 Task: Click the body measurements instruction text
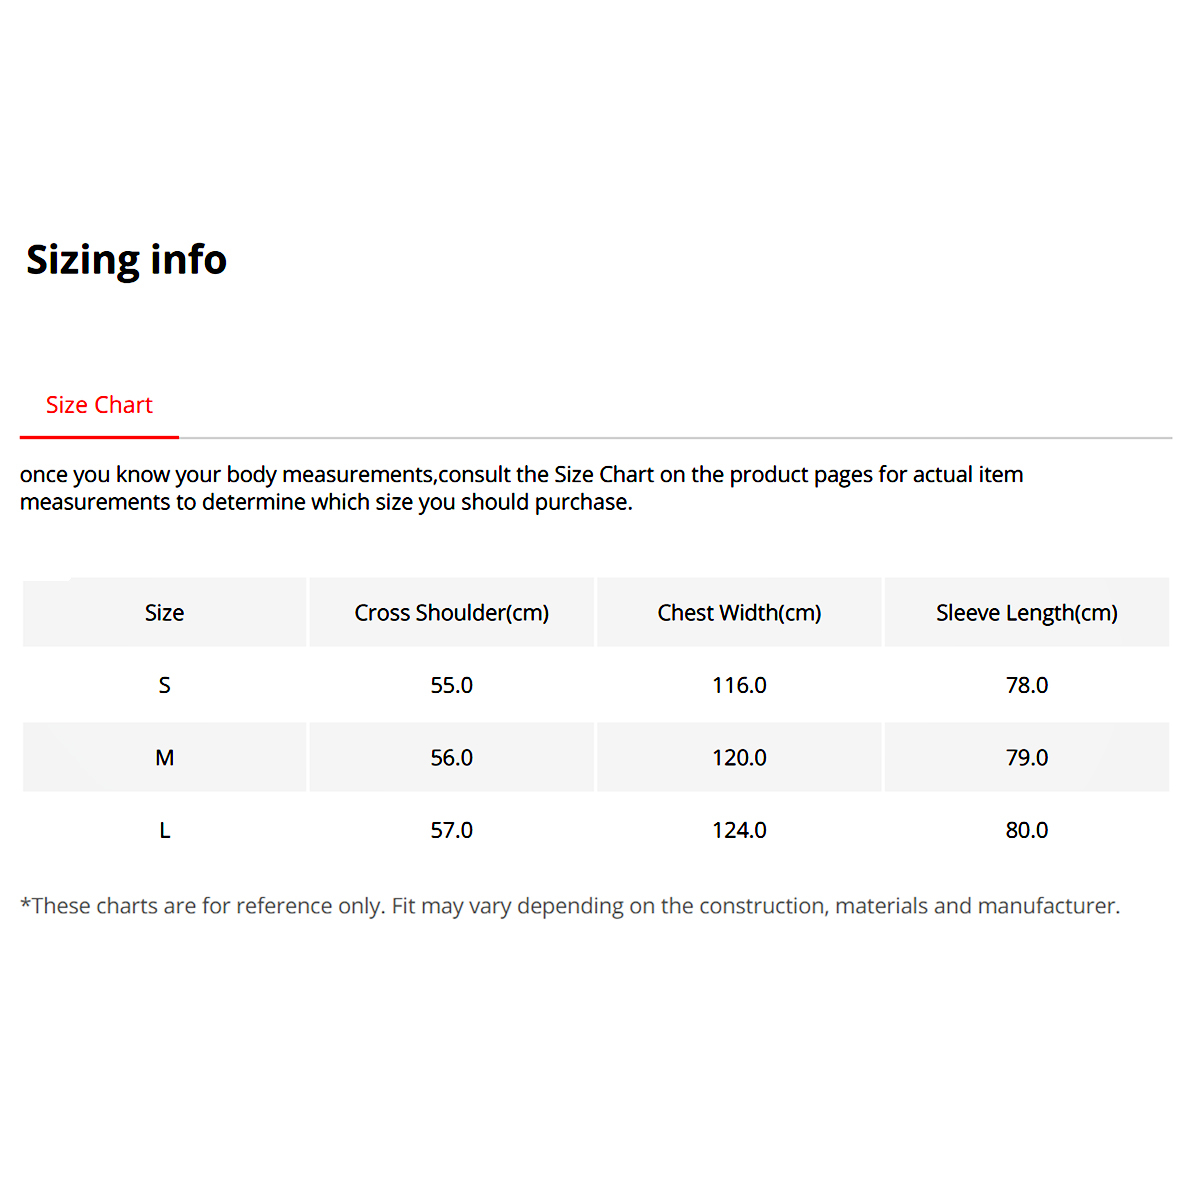pos(521,488)
